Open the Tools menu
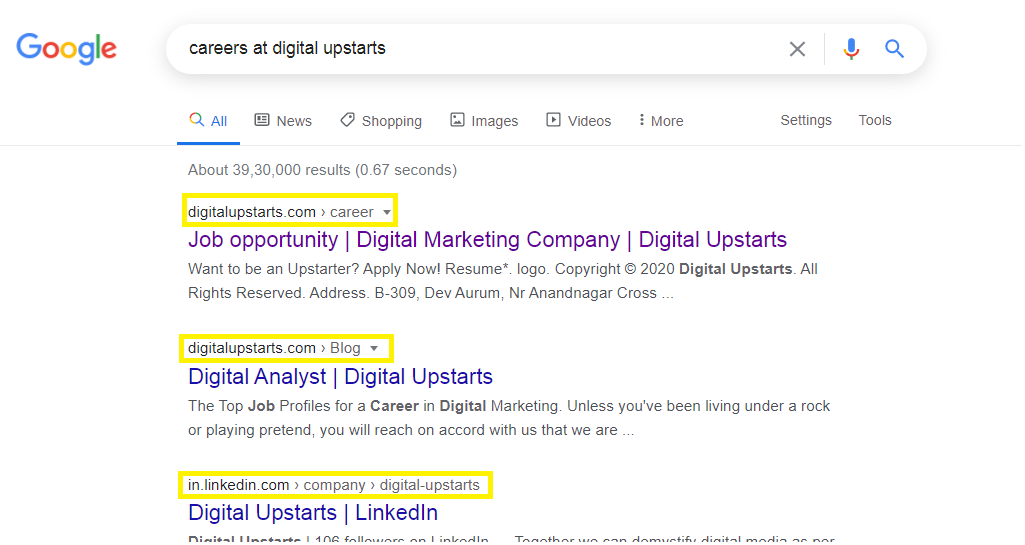The image size is (1025, 545). (x=875, y=120)
